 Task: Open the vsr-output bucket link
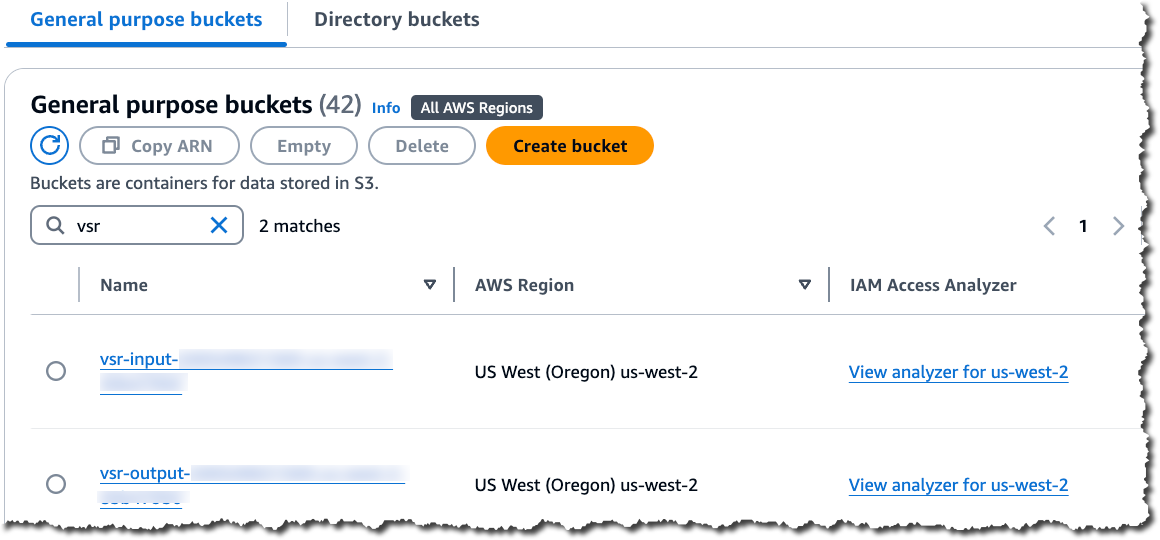coord(146,472)
